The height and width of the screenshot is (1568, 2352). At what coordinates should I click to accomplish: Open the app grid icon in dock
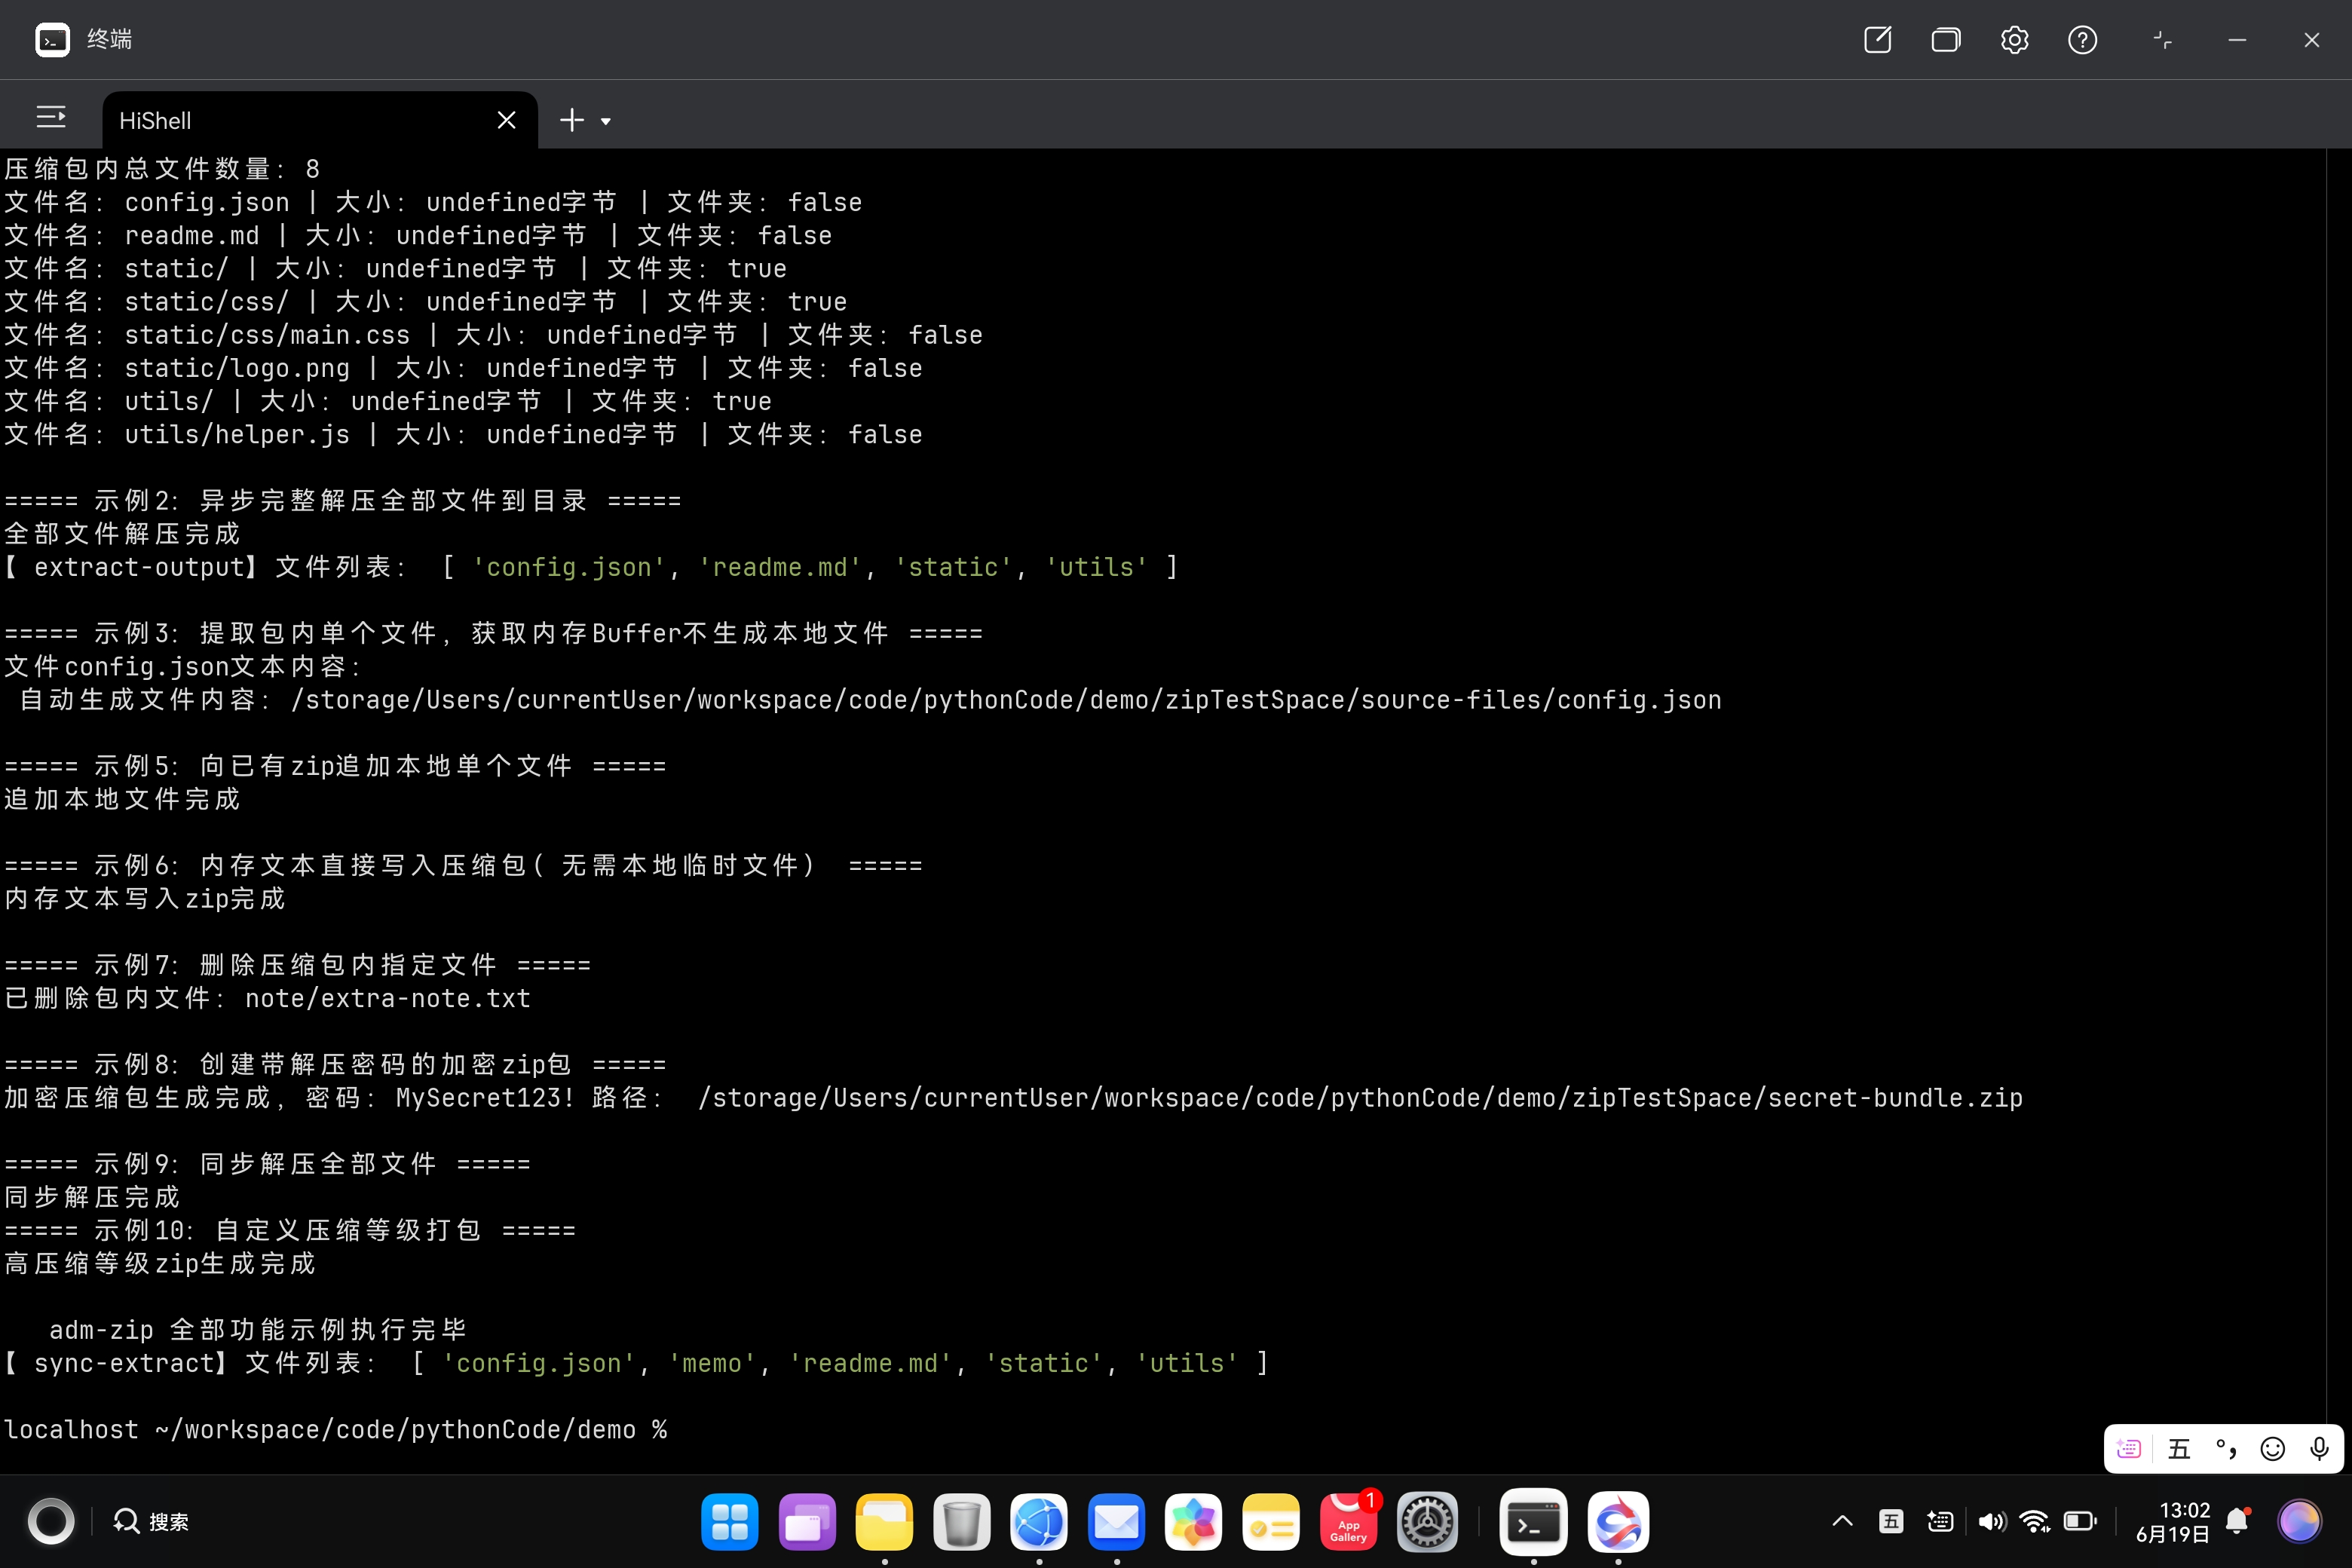730,1522
